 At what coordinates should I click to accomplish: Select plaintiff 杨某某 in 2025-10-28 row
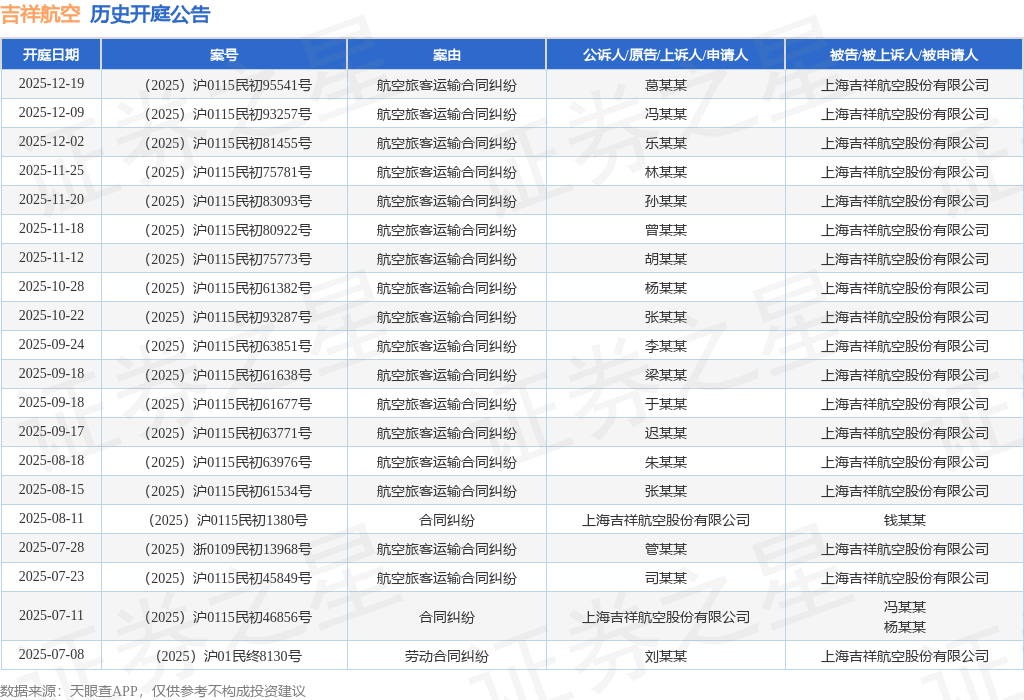click(x=665, y=288)
